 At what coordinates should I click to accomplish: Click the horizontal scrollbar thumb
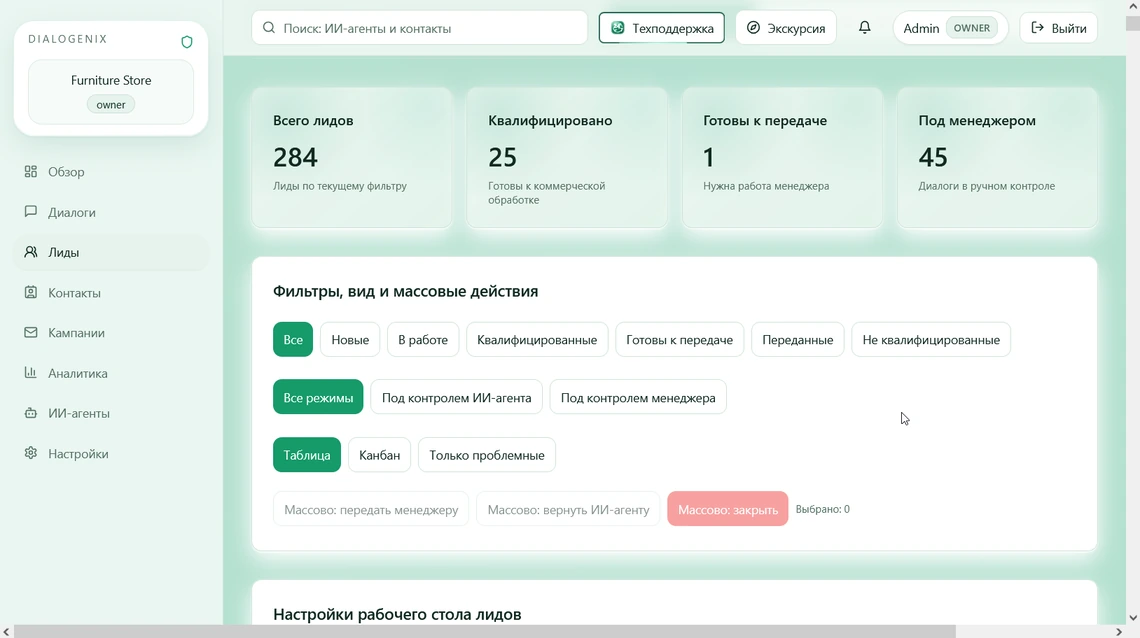point(484,631)
